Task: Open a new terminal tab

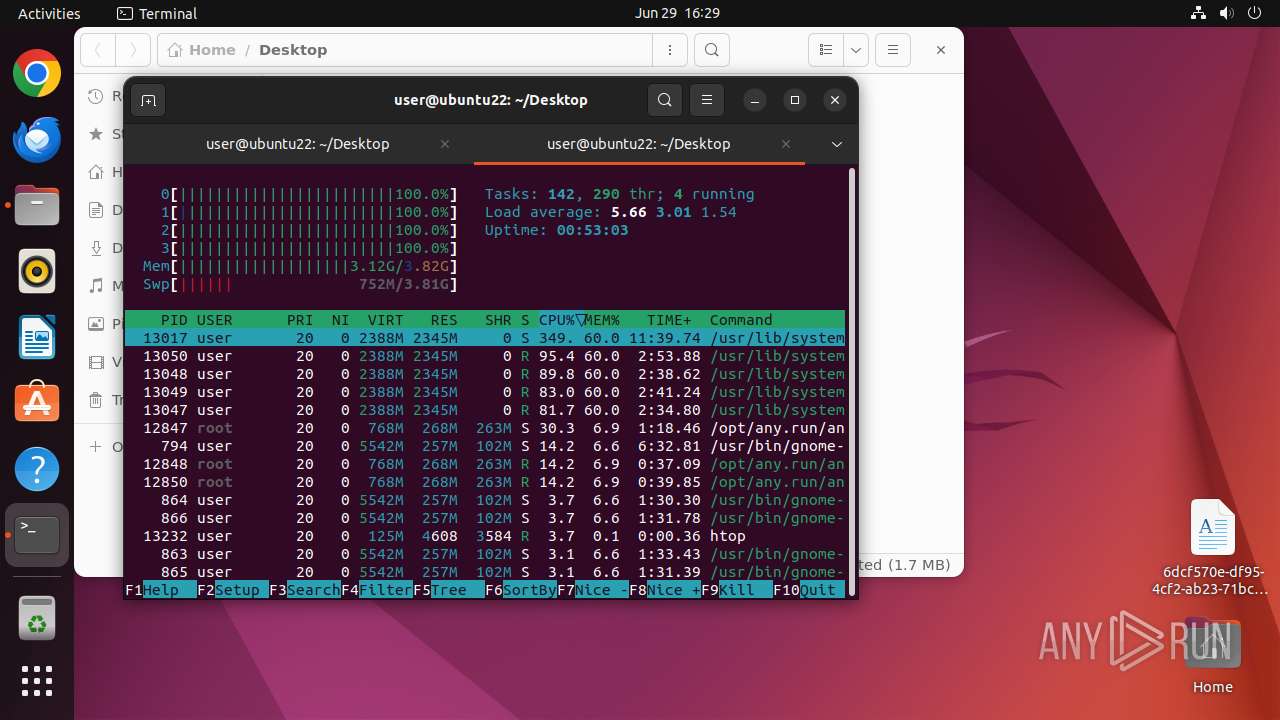Action: point(148,100)
